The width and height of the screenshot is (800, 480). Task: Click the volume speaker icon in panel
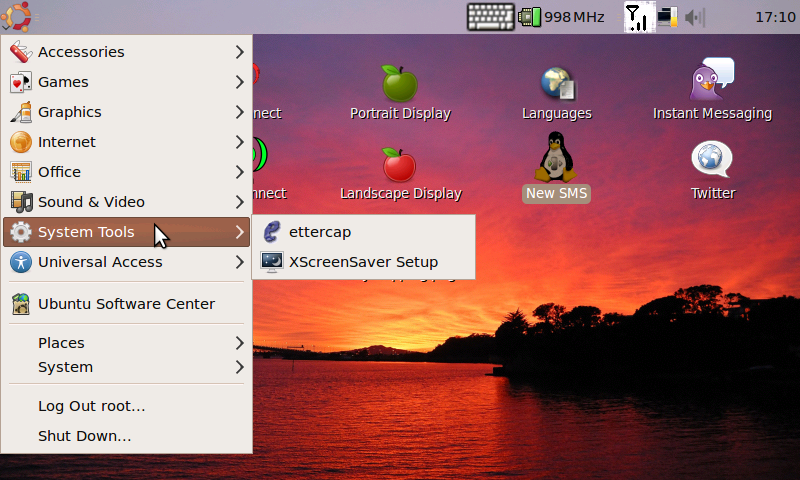pyautogui.click(x=695, y=17)
